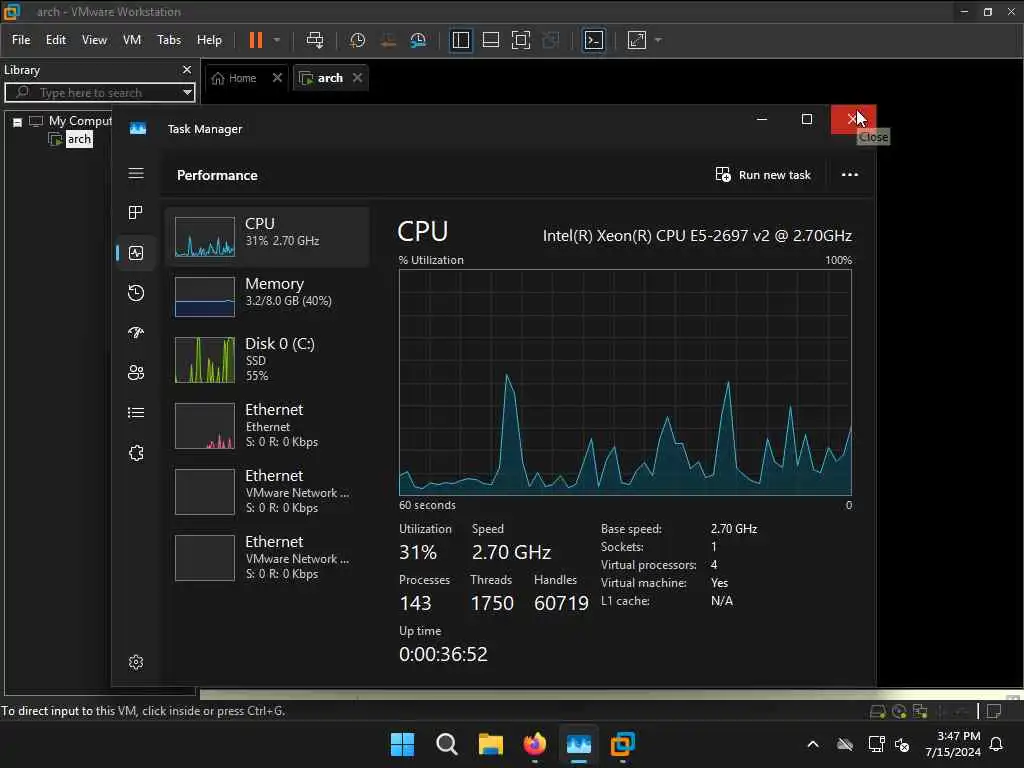
Task: Open taskbar Search icon
Action: click(x=447, y=744)
